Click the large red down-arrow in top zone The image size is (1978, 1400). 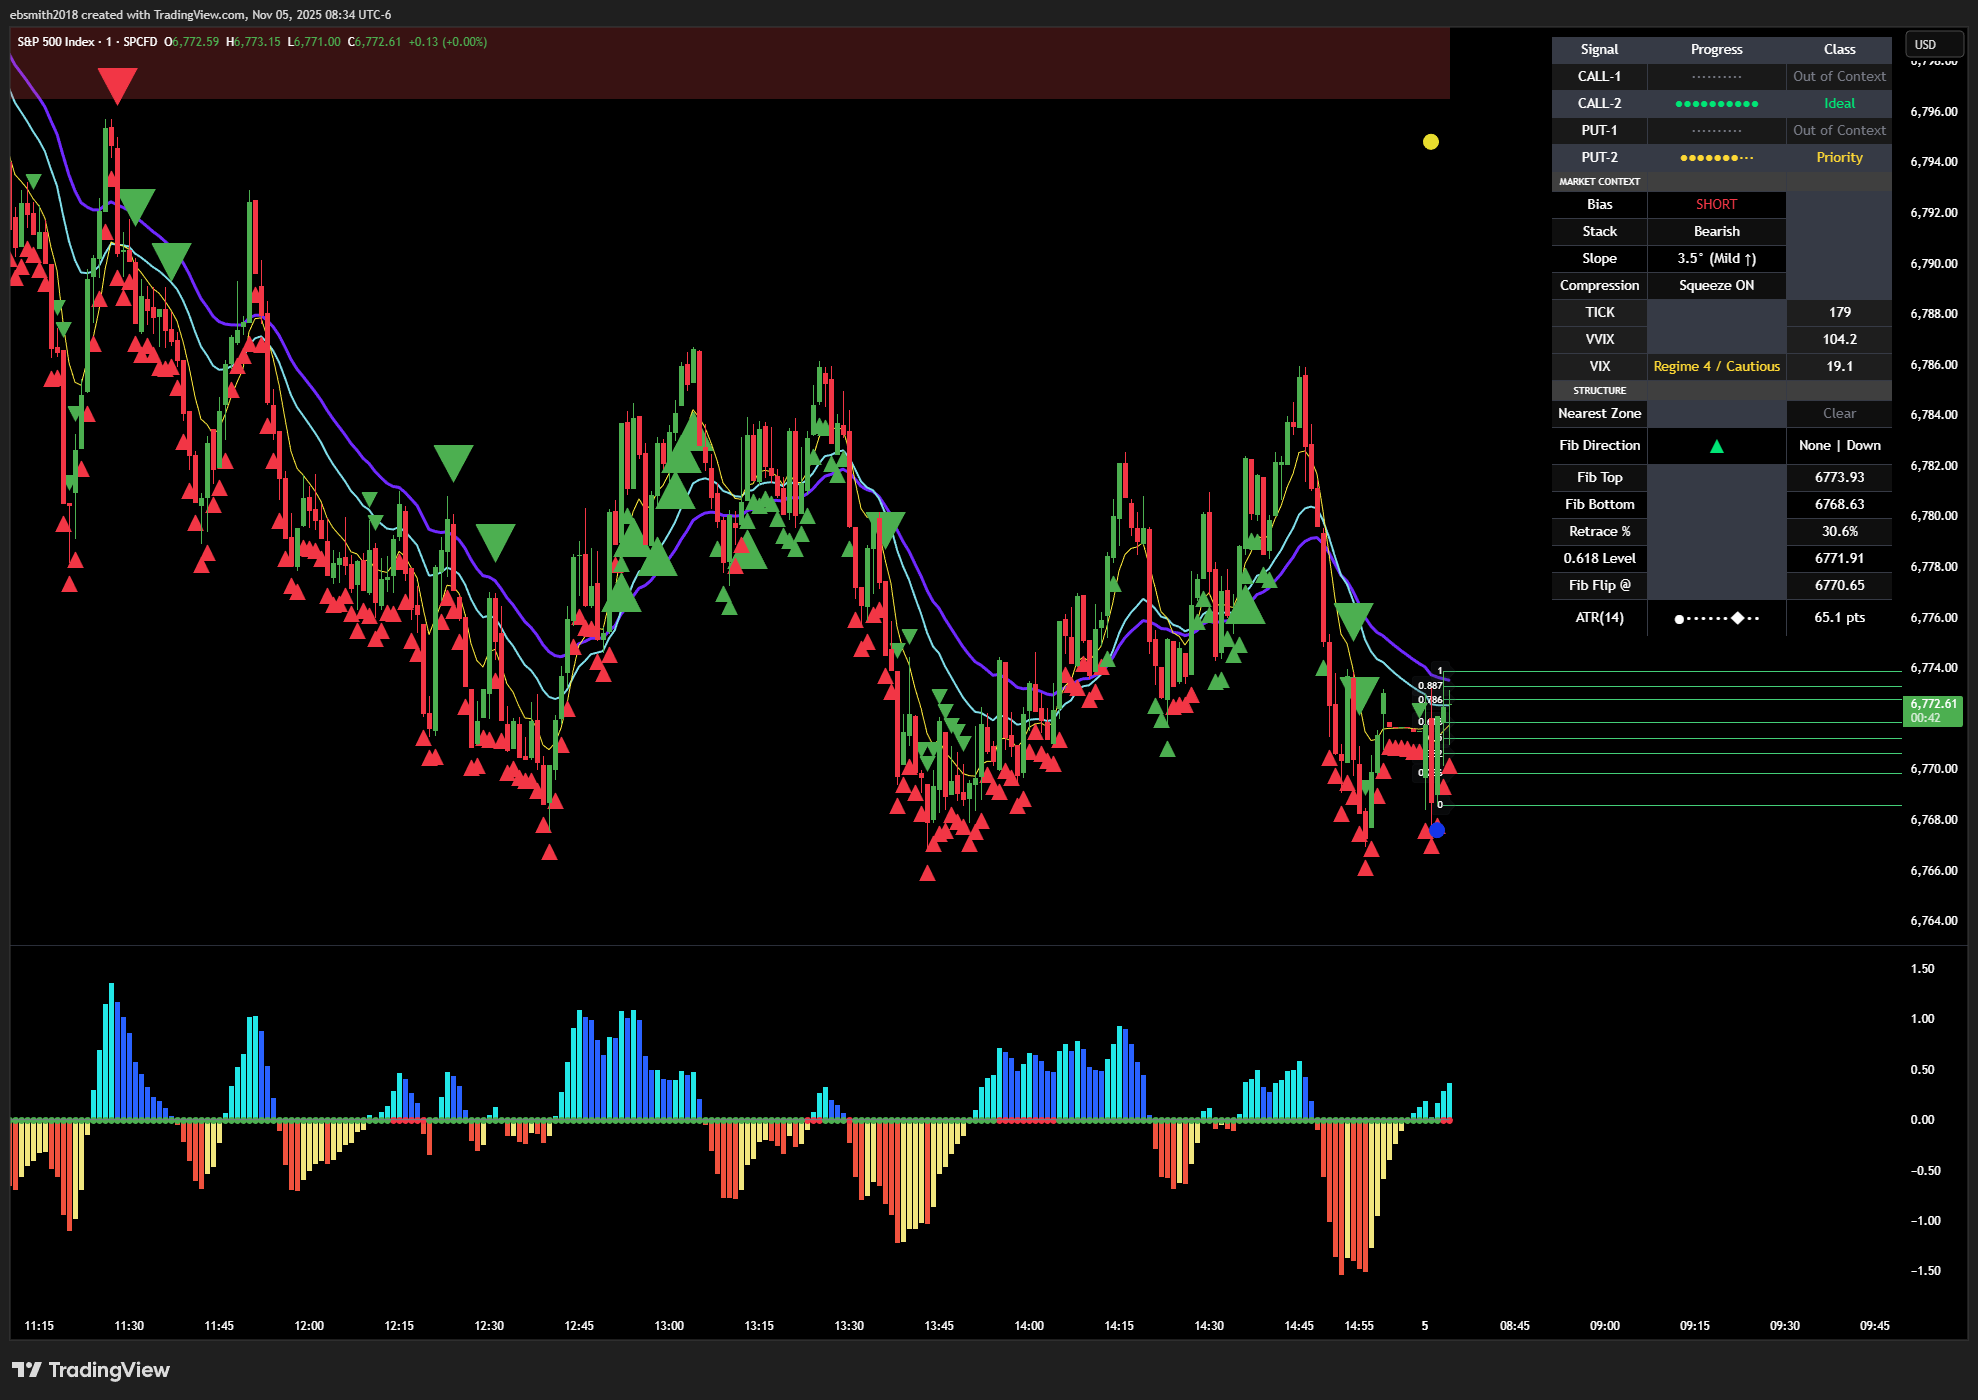coord(117,84)
